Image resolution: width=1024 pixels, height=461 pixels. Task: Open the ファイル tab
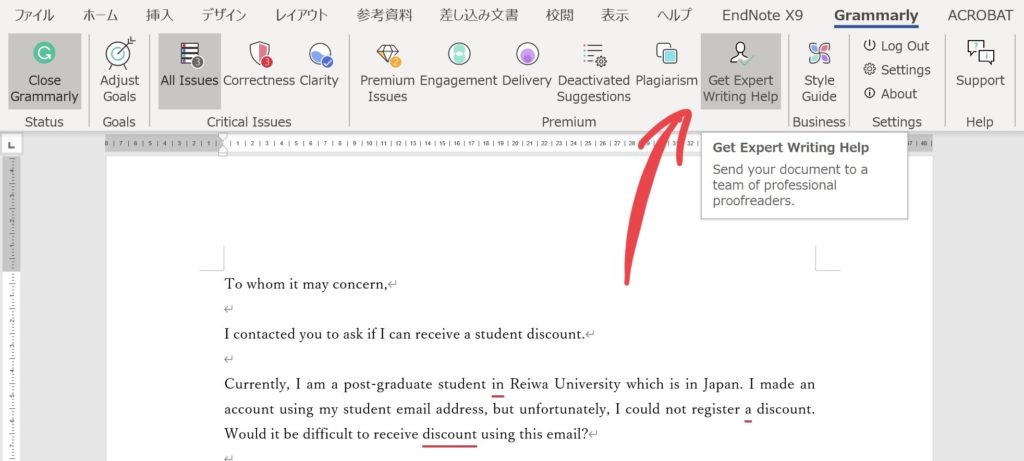[x=34, y=16]
